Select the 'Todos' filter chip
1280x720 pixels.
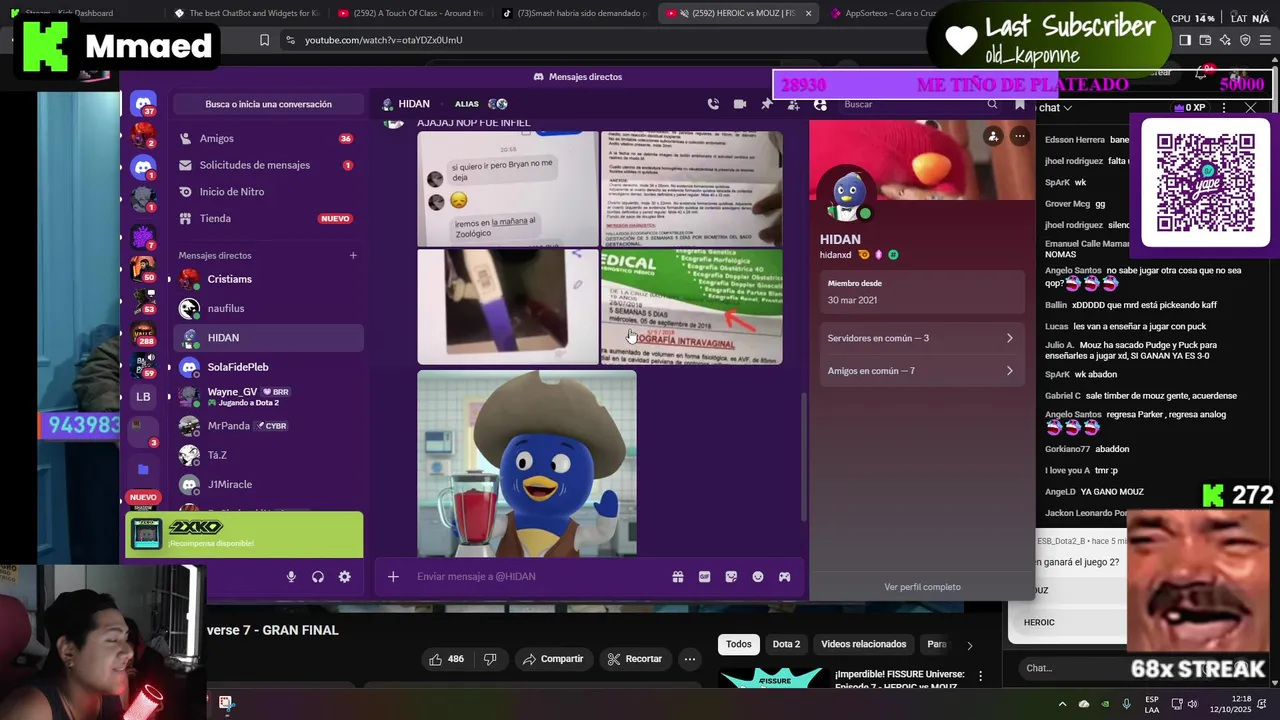[x=739, y=644]
